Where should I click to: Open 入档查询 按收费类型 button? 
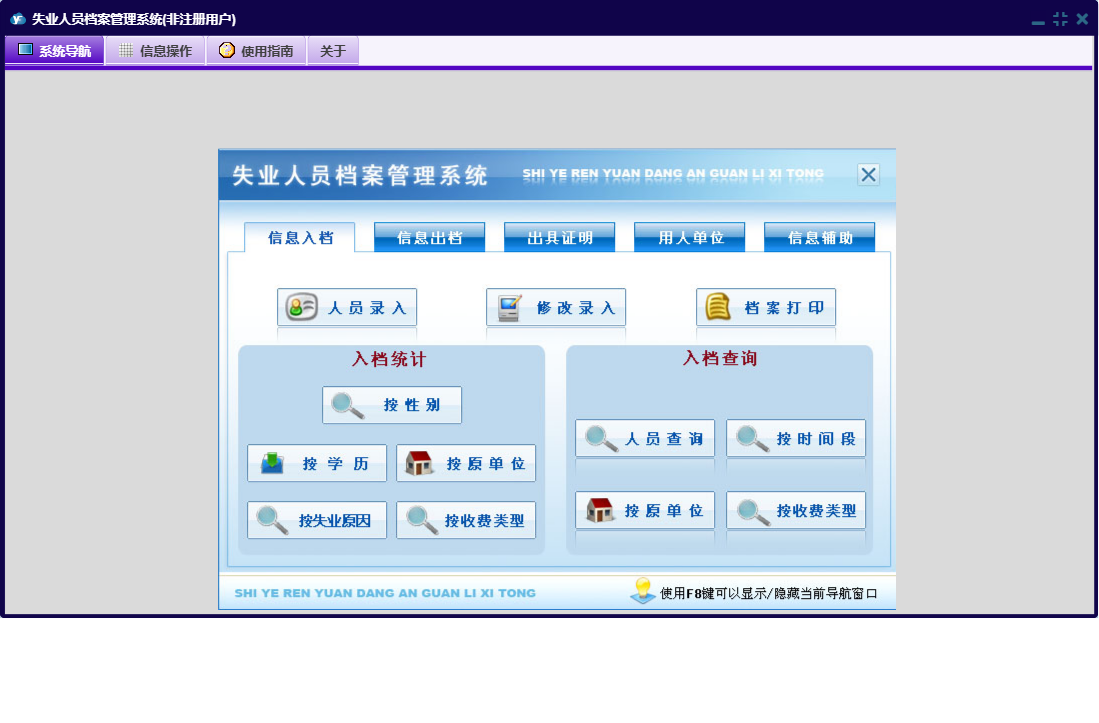796,510
